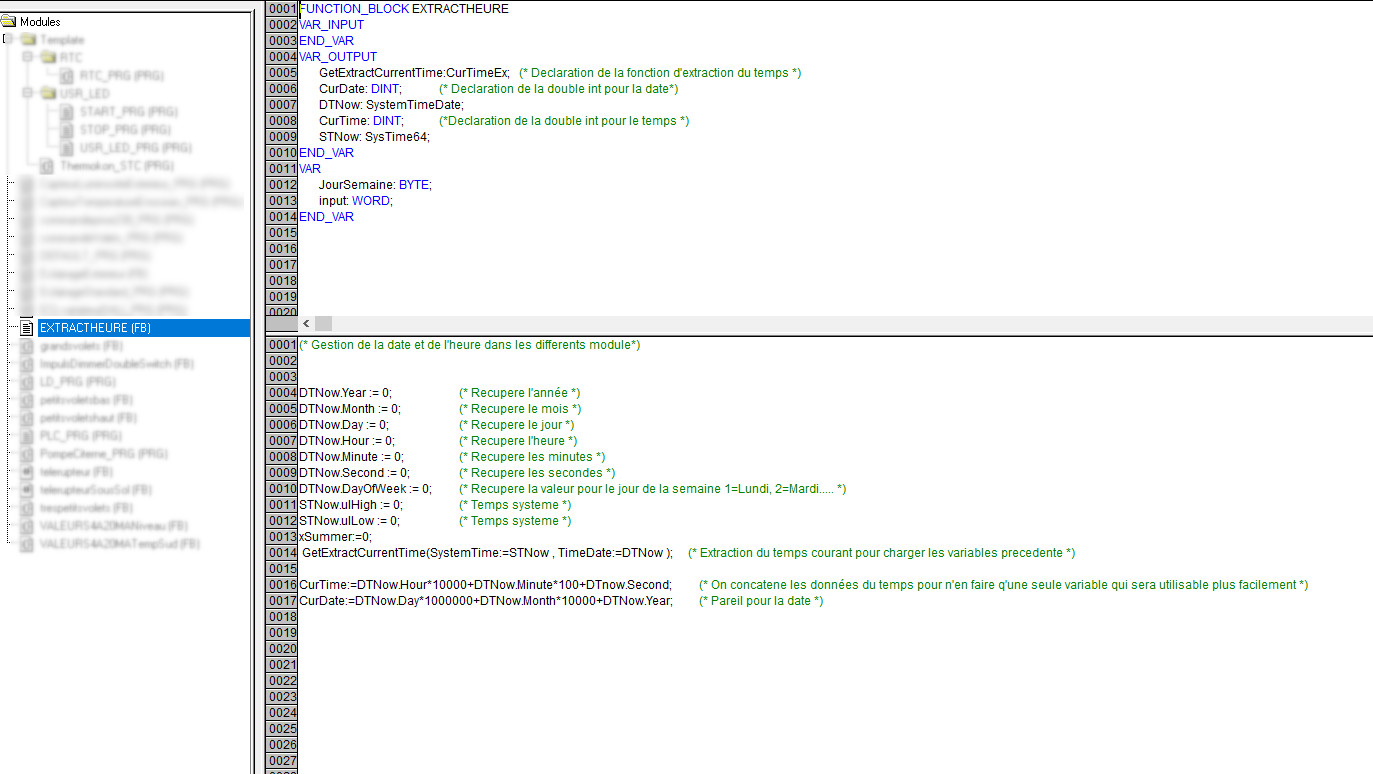The width and height of the screenshot is (1373, 774).
Task: Click the Modules root label
Action: tap(40, 22)
